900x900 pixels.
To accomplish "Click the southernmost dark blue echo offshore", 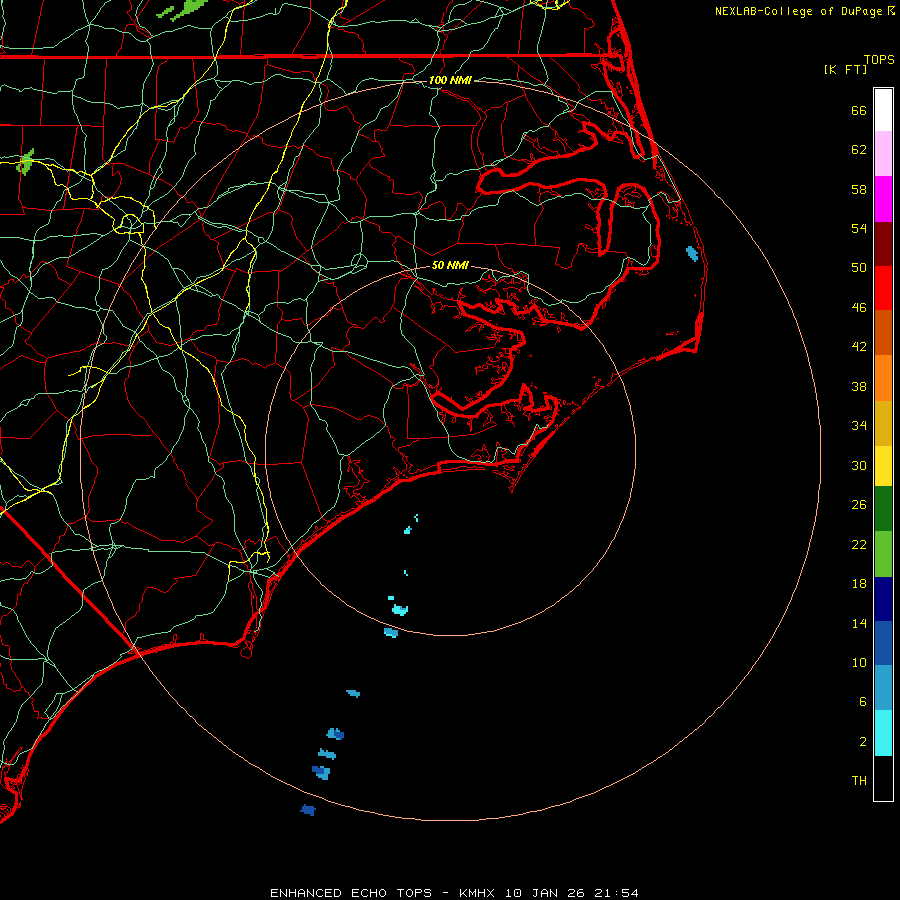I will [308, 810].
